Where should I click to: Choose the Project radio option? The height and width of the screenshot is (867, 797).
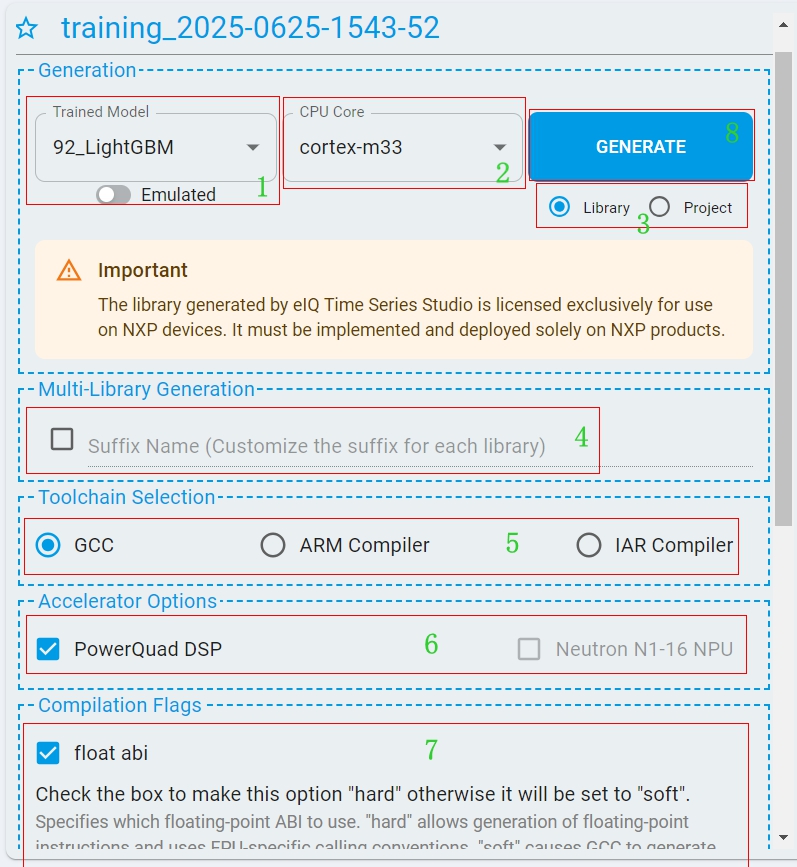(x=660, y=207)
